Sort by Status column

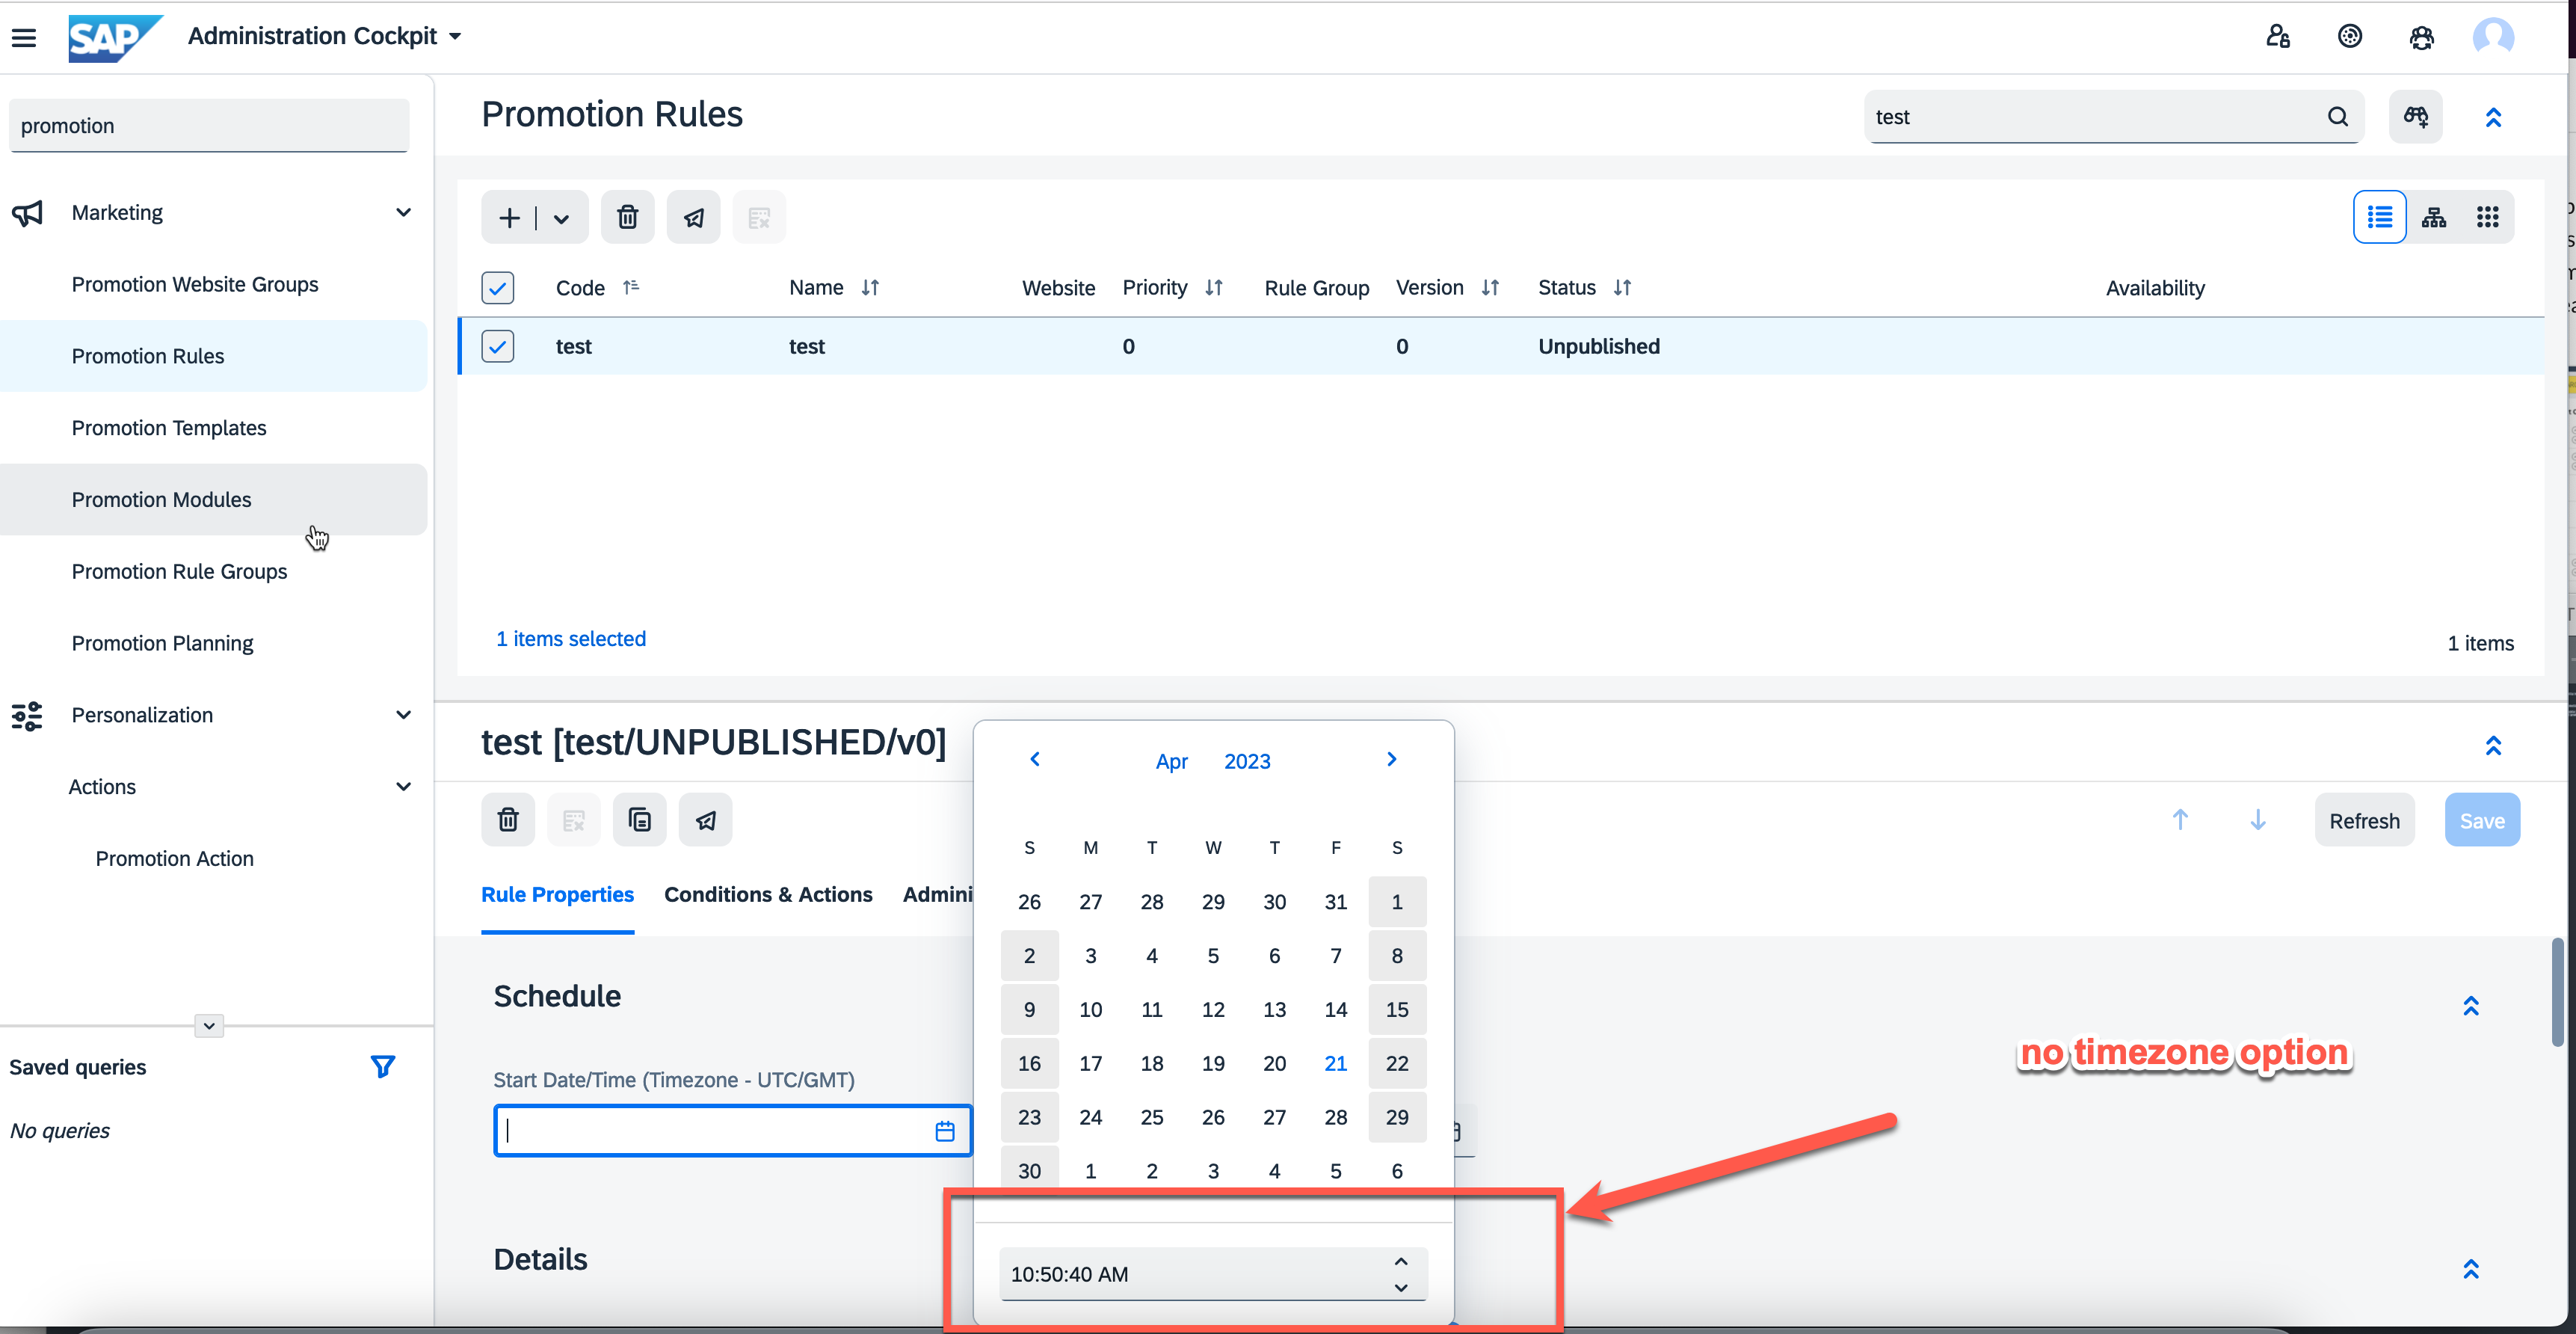pos(1622,288)
